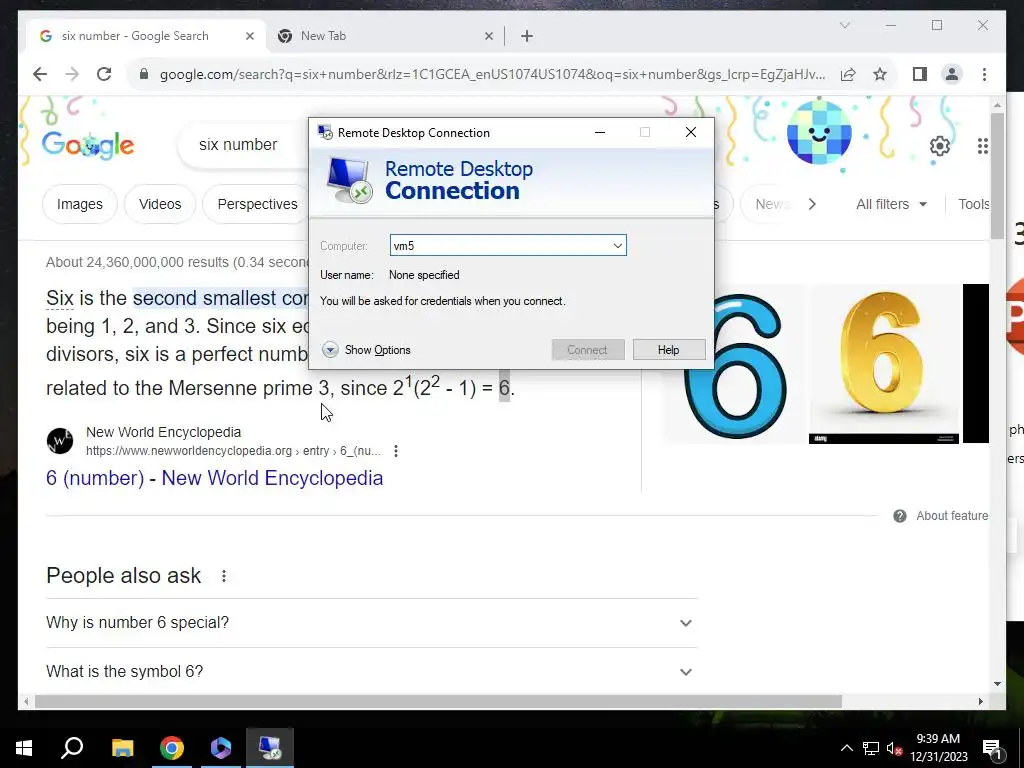Show hidden system tray icons
Image resolution: width=1024 pixels, height=768 pixels.
click(x=846, y=748)
